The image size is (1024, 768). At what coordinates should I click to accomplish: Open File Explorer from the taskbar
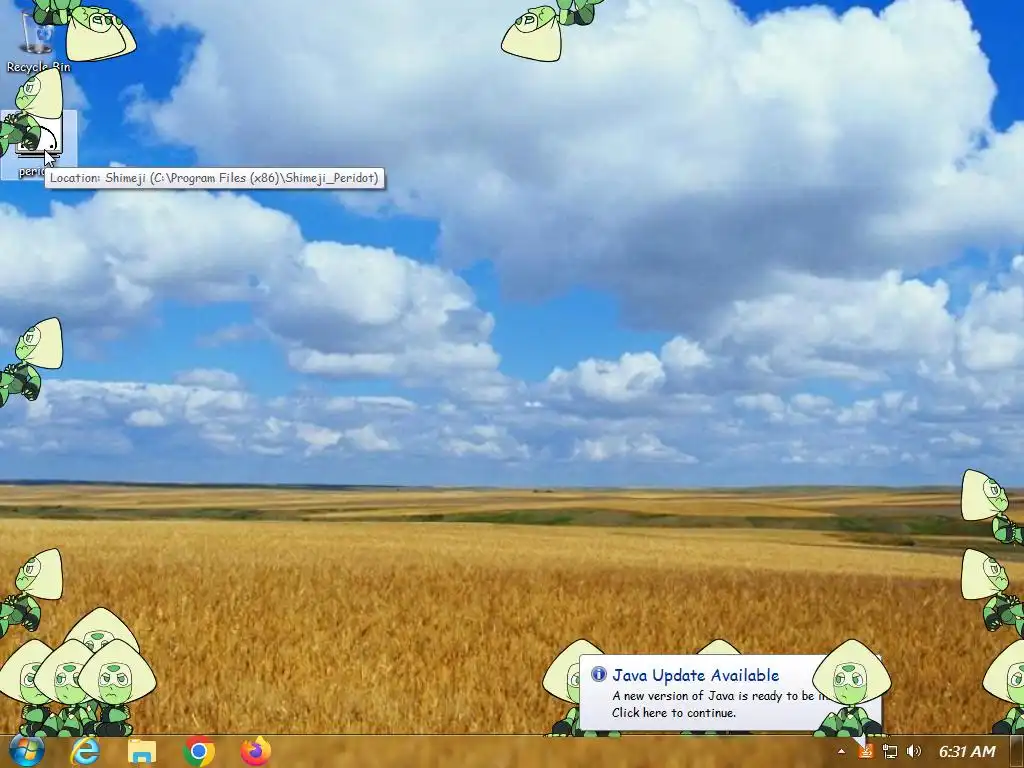point(142,752)
